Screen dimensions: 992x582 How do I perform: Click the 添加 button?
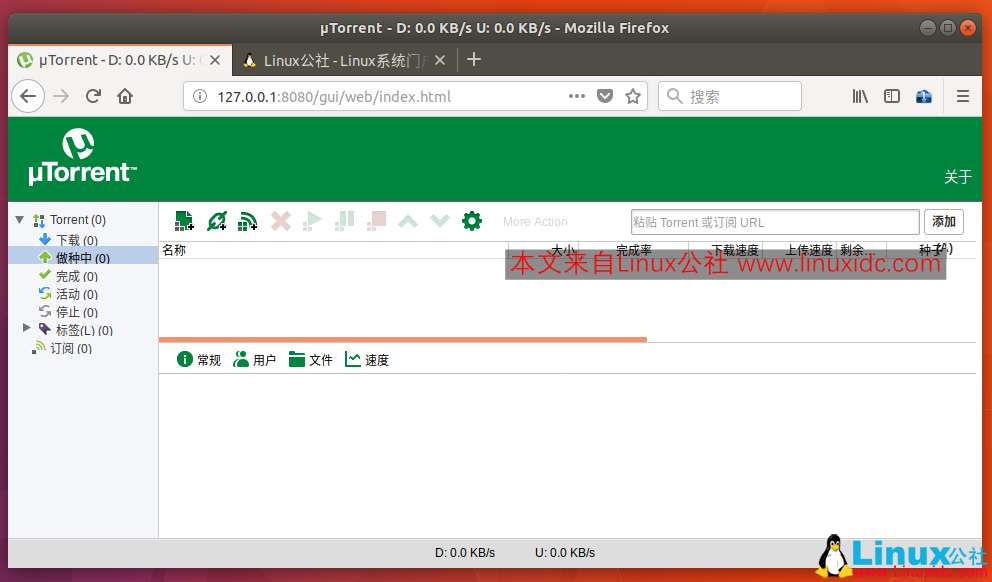coord(944,221)
